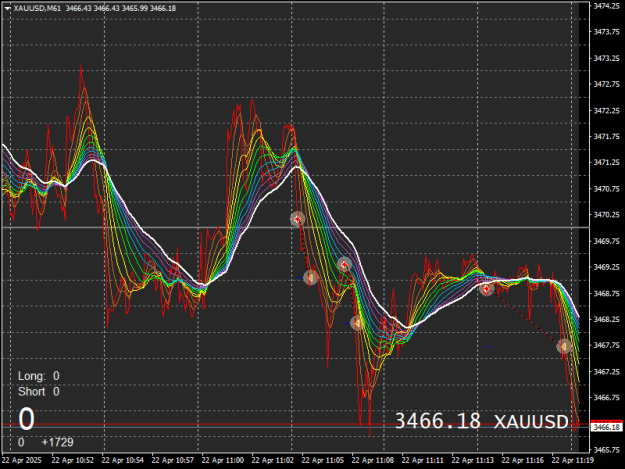Click the 3465.75 price scale label
Image resolution: width=625 pixels, height=469 pixels.
coord(607,450)
